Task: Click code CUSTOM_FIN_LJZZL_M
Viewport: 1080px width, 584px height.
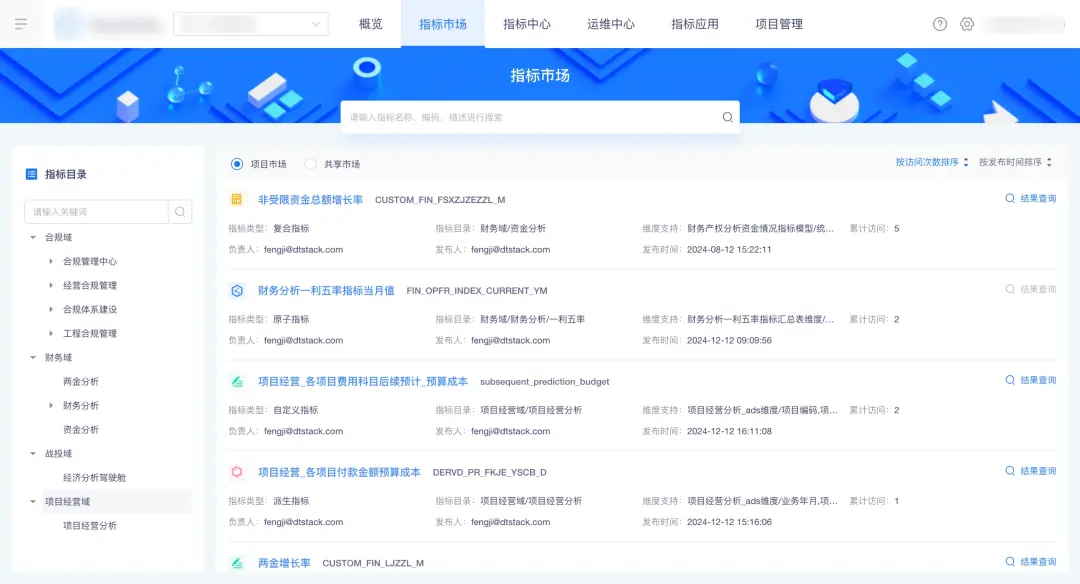Action: (x=373, y=564)
